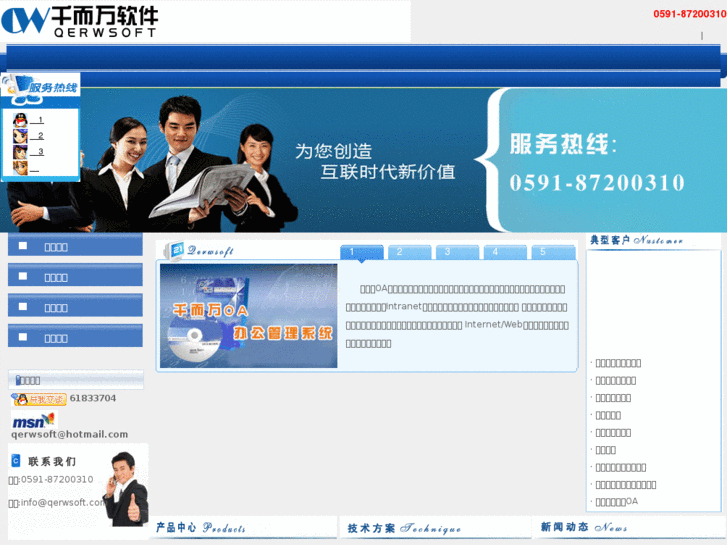Switch to showcase tab 5
The image size is (727, 545).
pos(554,252)
